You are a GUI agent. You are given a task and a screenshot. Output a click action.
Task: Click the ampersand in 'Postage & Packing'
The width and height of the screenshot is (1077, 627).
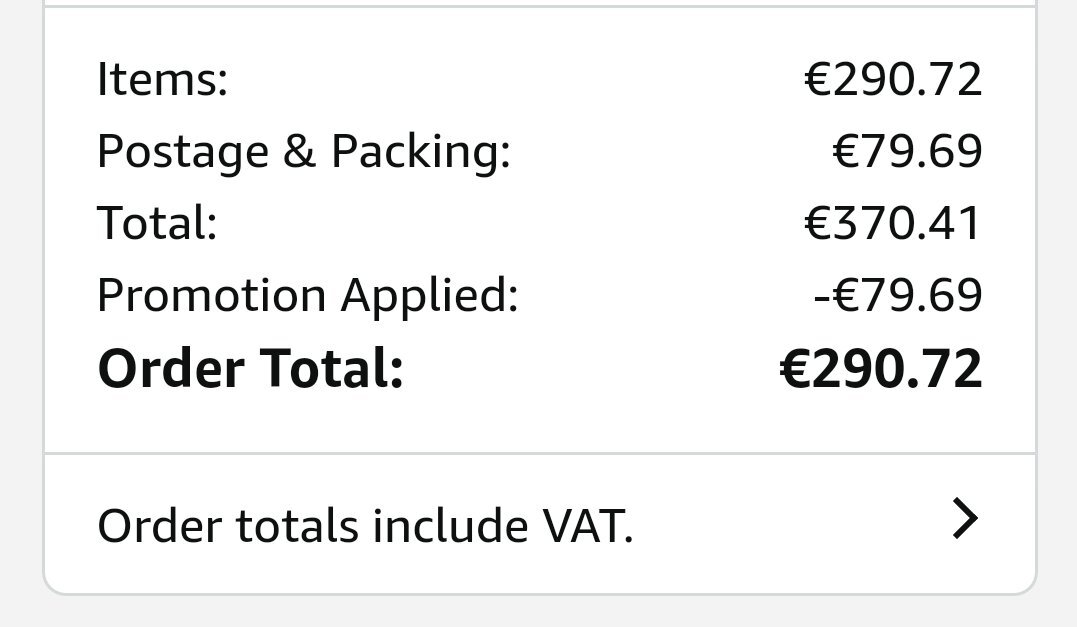pos(299,151)
